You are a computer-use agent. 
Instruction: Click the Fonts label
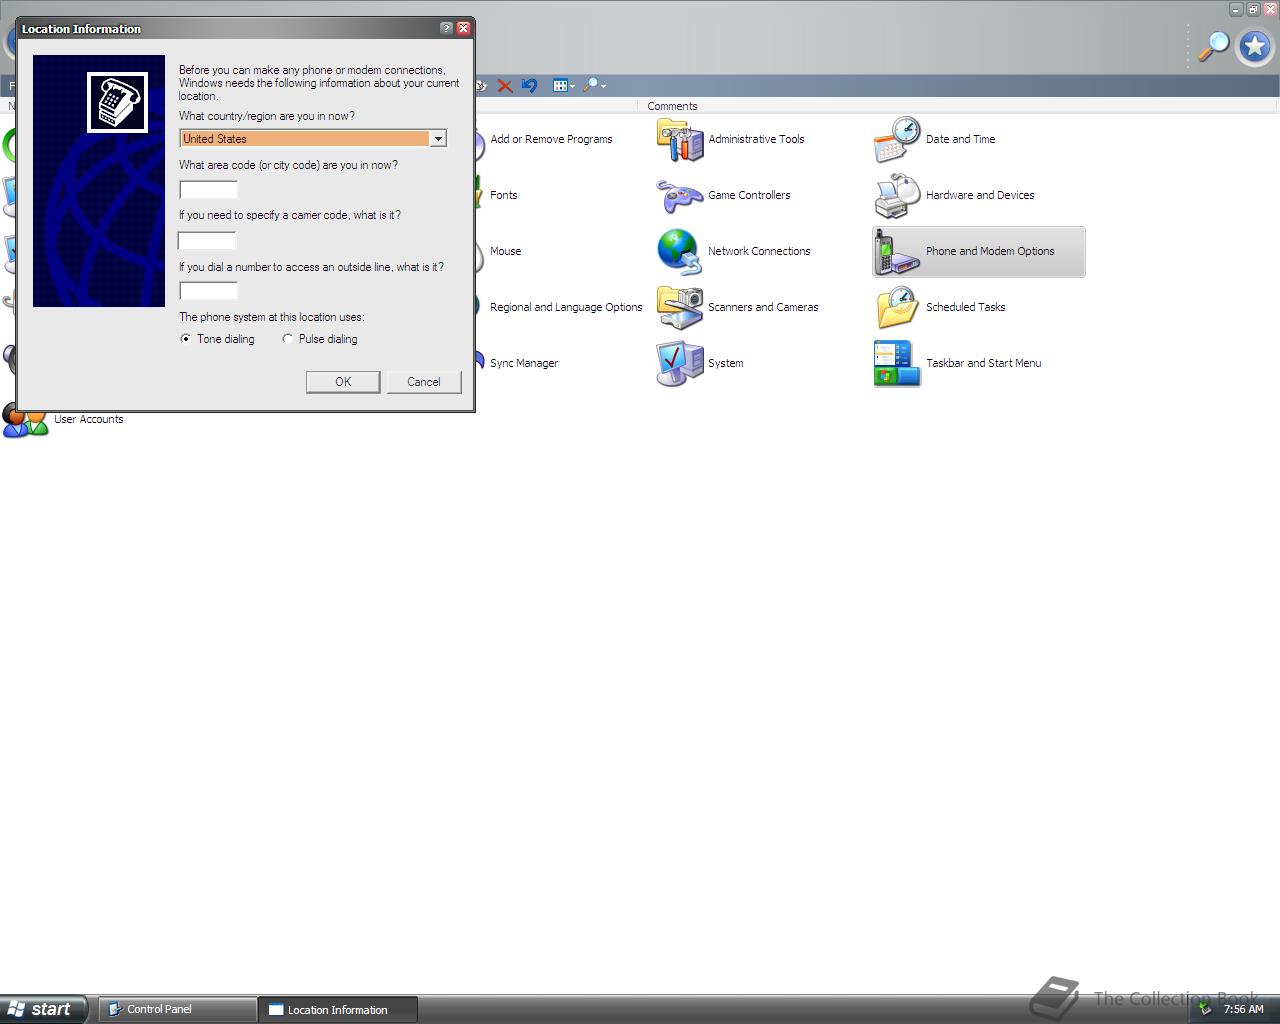[504, 196]
